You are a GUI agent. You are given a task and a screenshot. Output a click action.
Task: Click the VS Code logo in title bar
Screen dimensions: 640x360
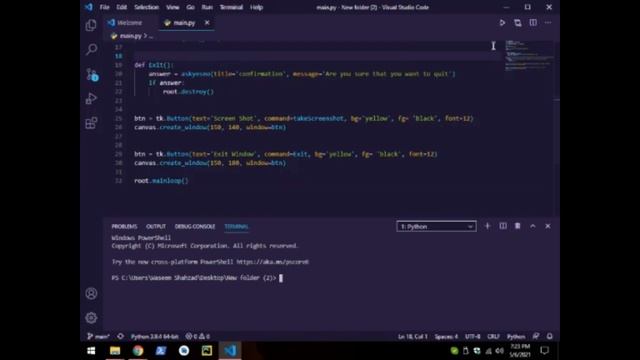(x=89, y=7)
